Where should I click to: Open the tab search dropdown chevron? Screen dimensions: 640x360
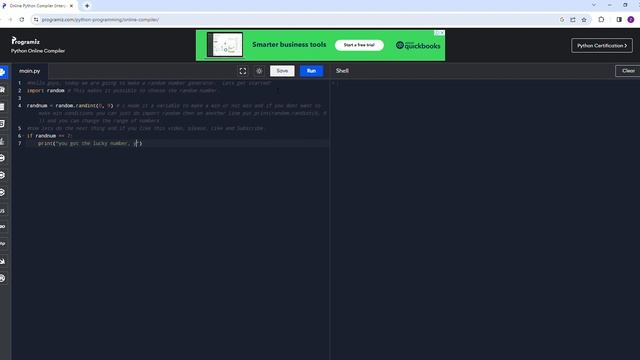tap(594, 5)
